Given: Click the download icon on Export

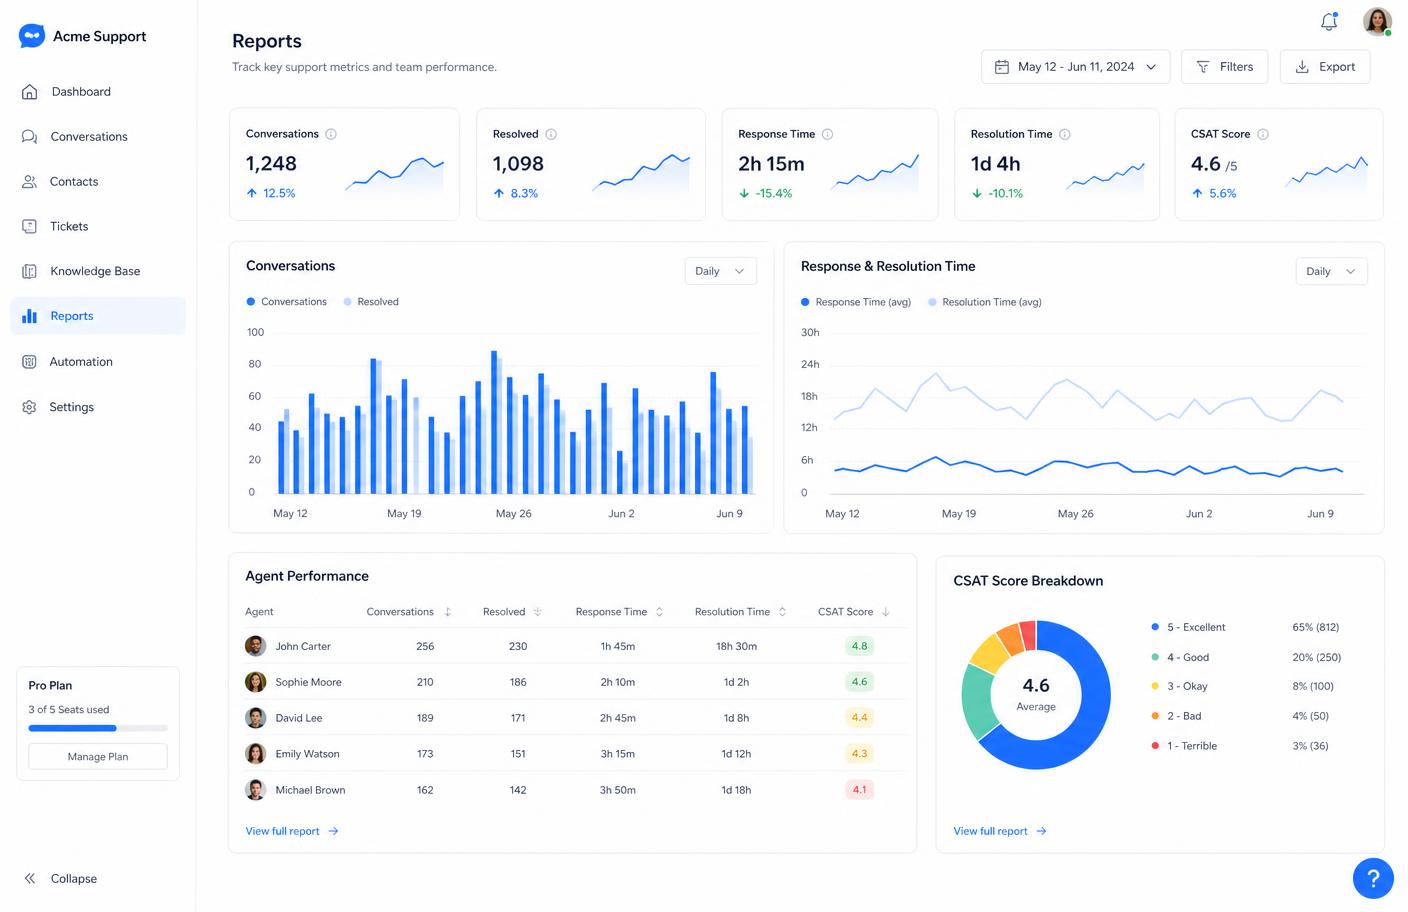Looking at the screenshot, I should tap(1302, 67).
